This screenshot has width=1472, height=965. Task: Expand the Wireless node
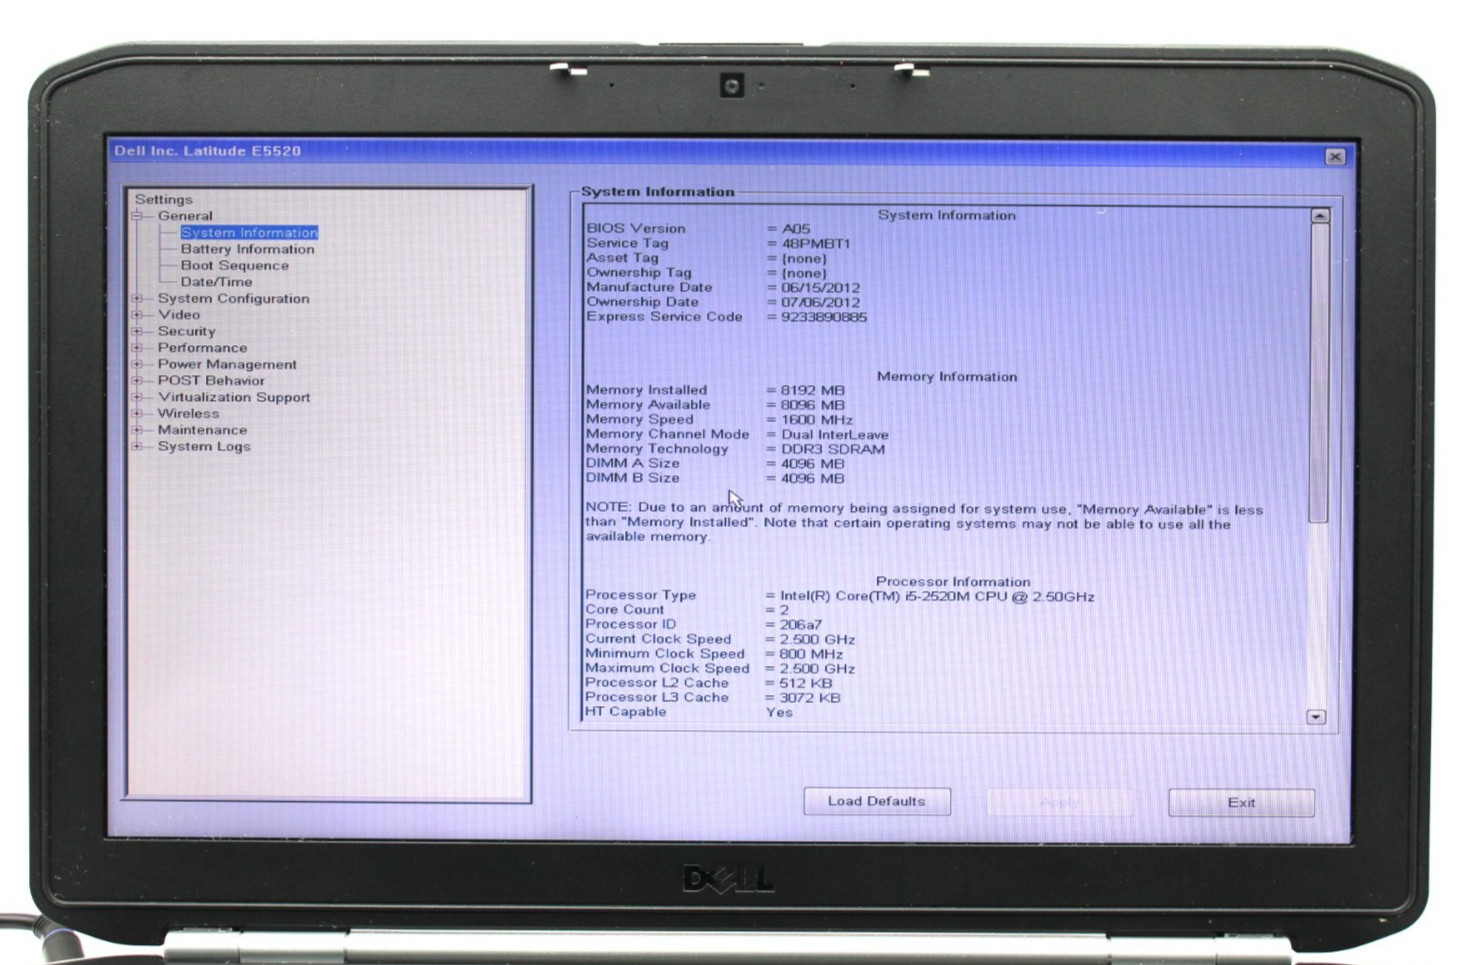[x=137, y=413]
